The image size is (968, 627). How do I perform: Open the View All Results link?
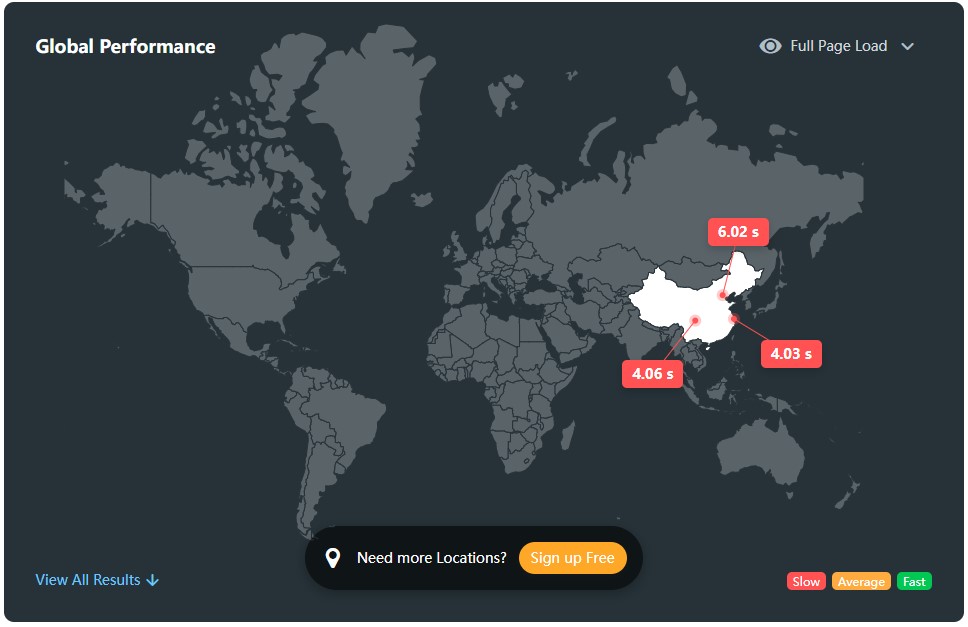[97, 580]
